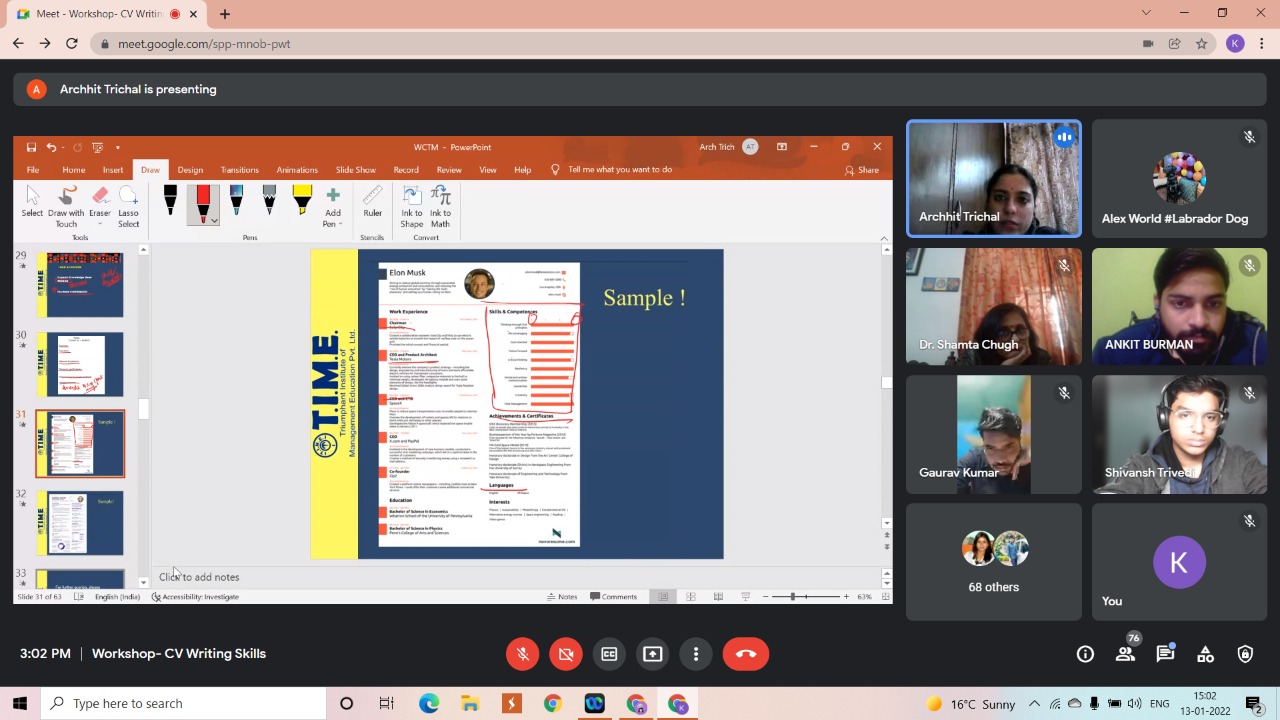Click the red leave call button
The width and height of the screenshot is (1280, 720).
(x=745, y=654)
